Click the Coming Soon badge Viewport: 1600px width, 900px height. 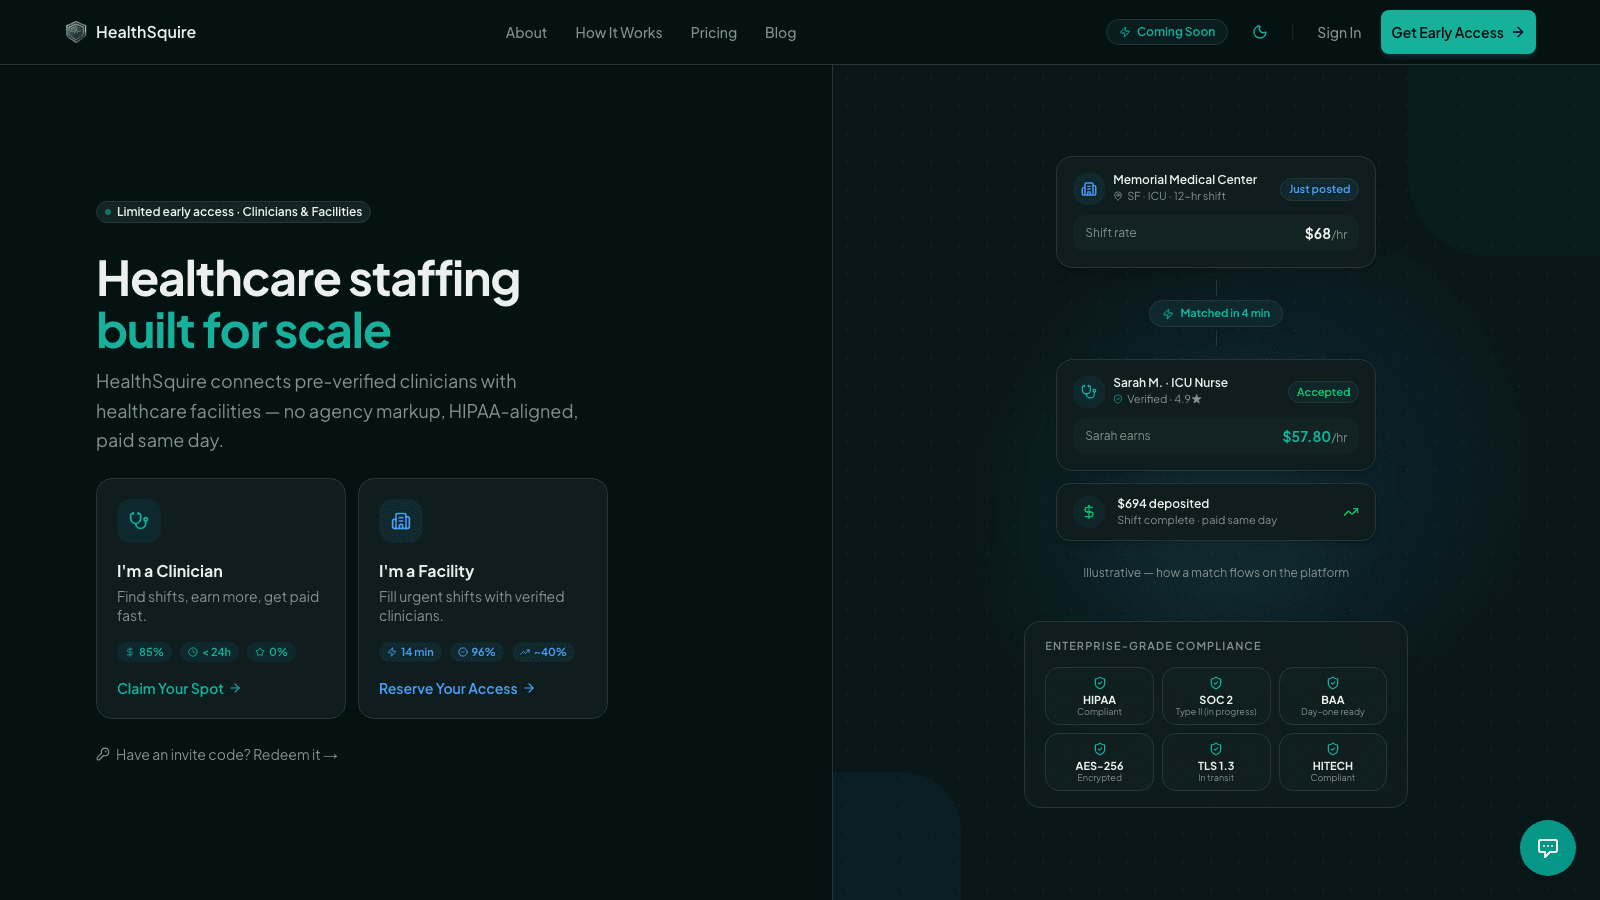pyautogui.click(x=1167, y=32)
